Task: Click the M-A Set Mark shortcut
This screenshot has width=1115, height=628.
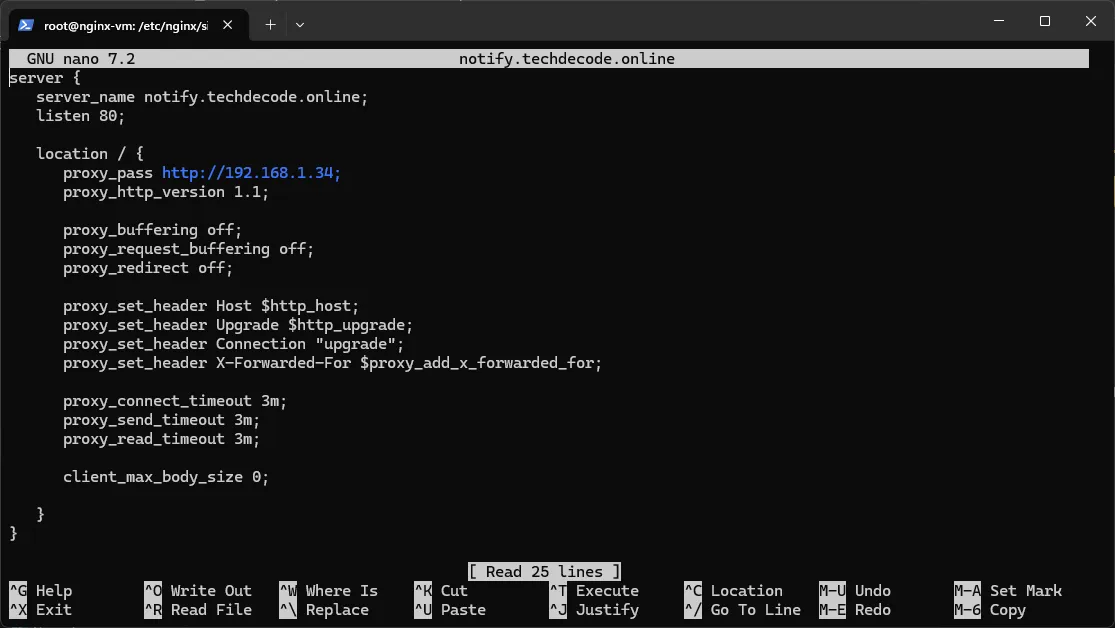Action: [1008, 591]
